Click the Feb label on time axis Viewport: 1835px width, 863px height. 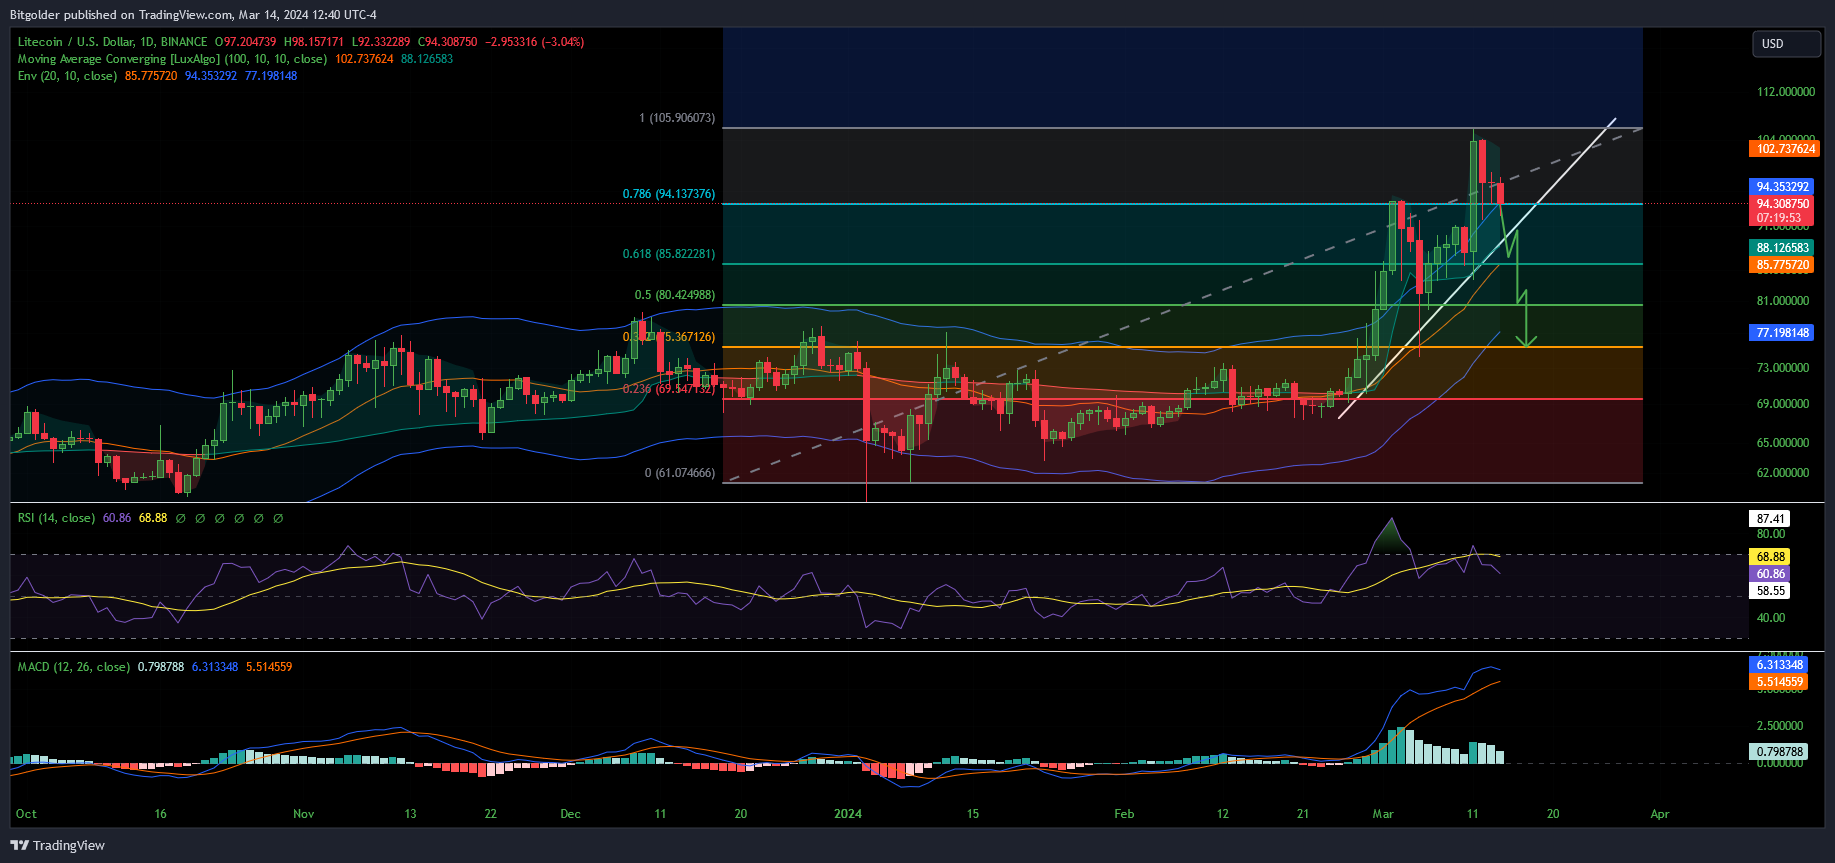[x=1125, y=814]
